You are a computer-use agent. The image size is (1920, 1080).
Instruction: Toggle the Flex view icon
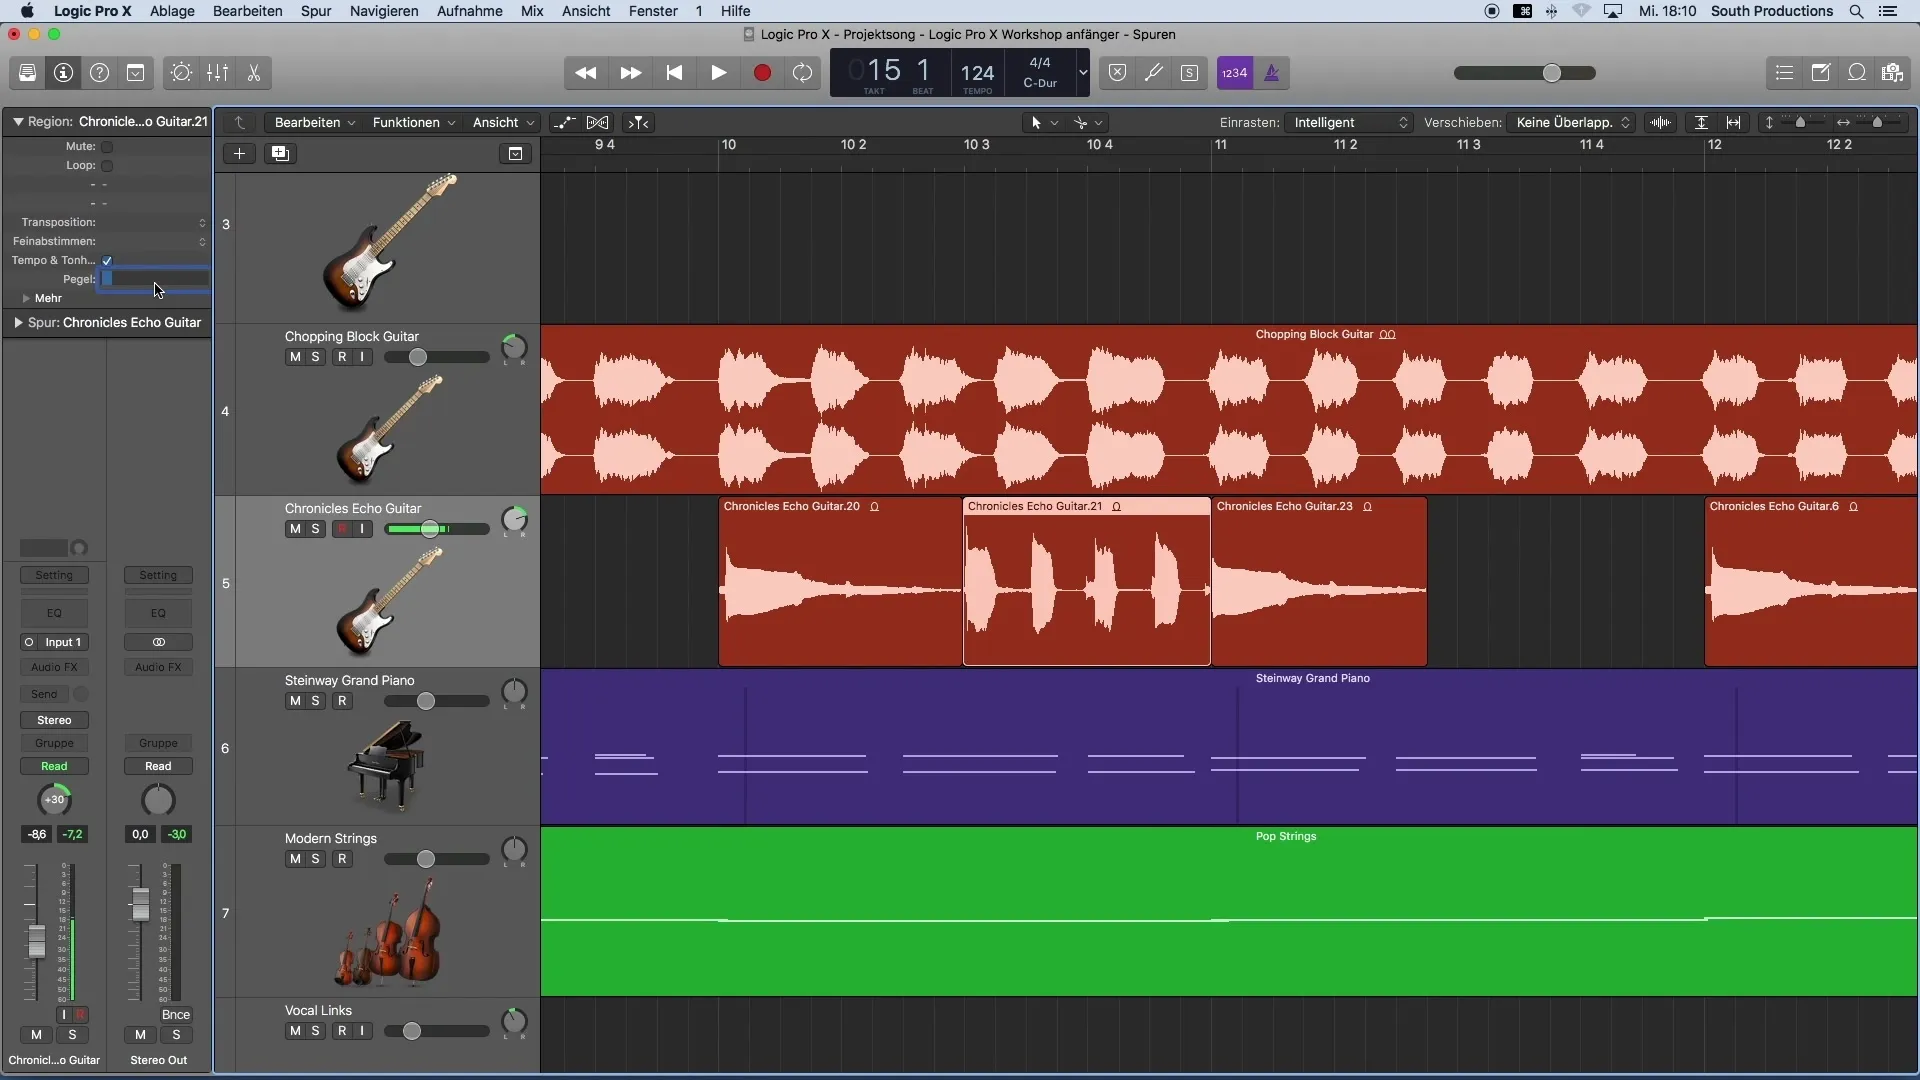coord(598,122)
